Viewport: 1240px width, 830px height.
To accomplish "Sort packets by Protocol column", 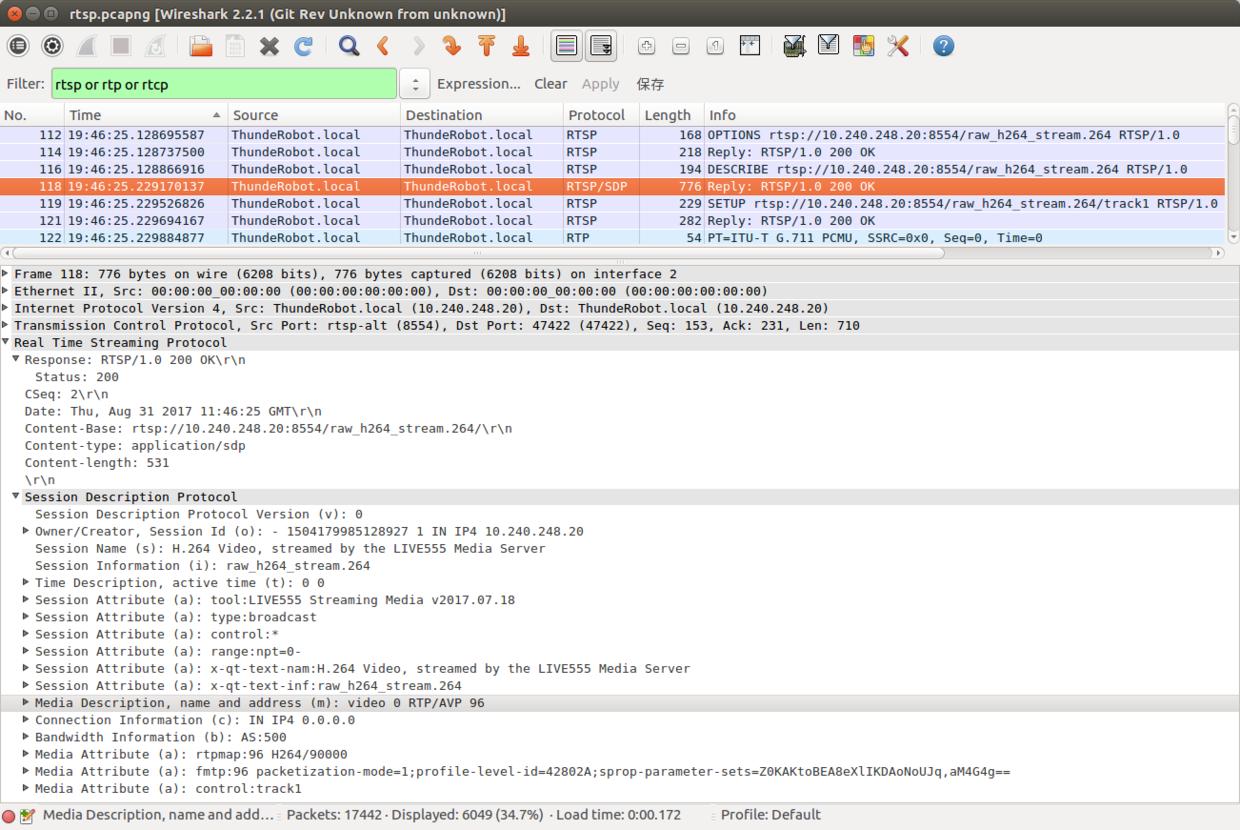I will (x=597, y=115).
